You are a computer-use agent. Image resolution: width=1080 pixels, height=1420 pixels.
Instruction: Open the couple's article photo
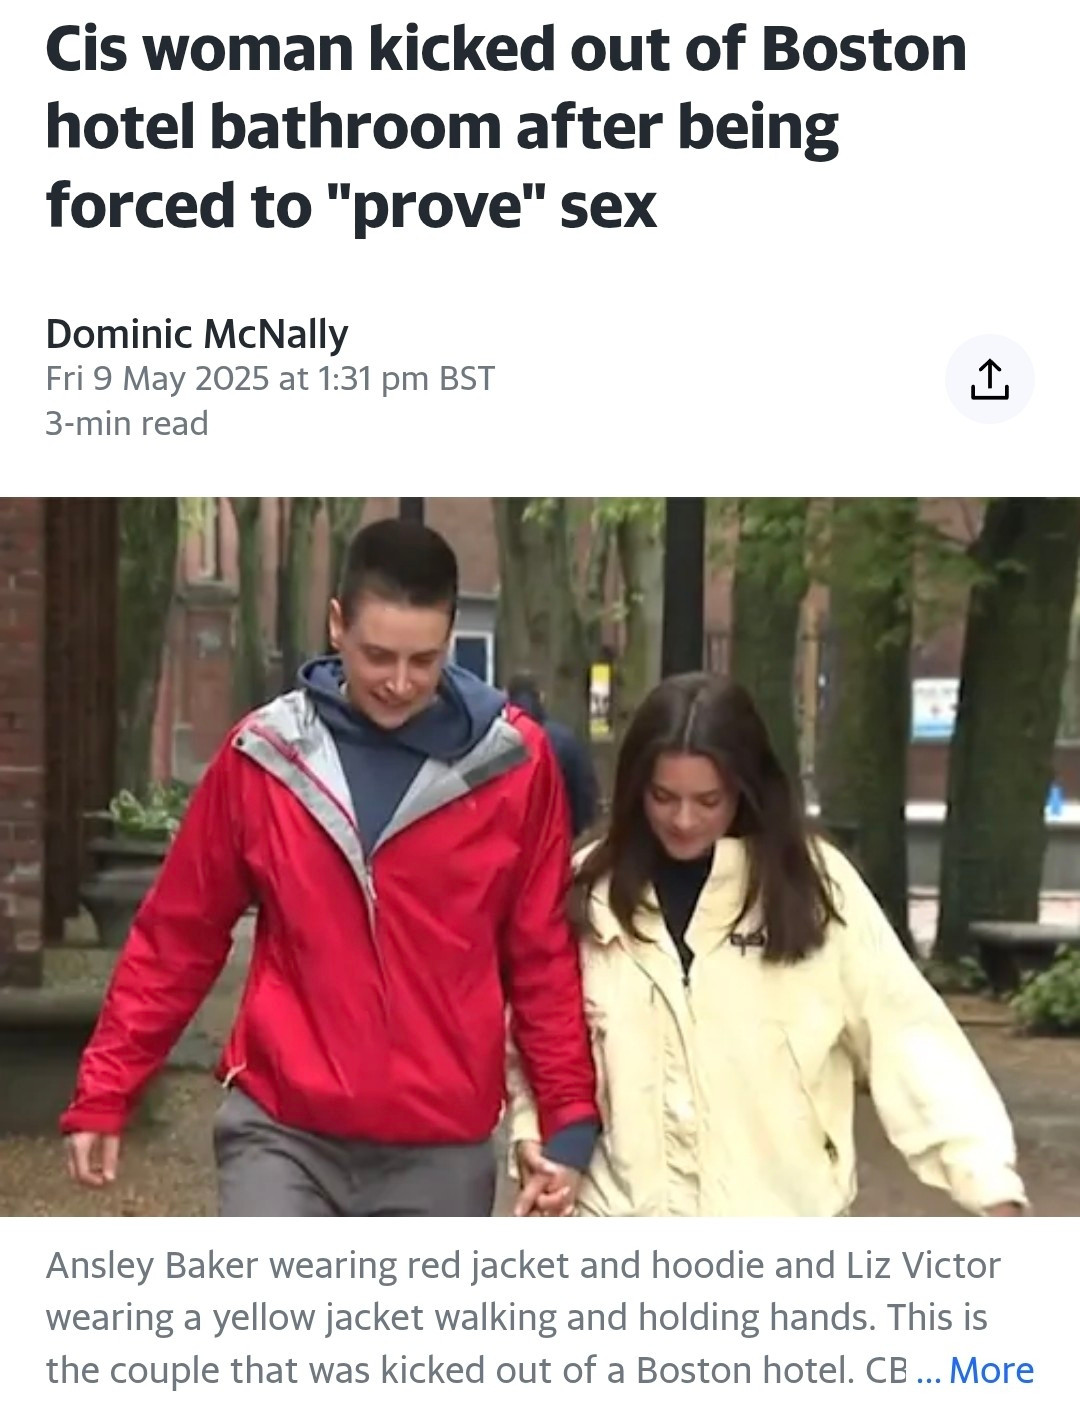point(540,857)
